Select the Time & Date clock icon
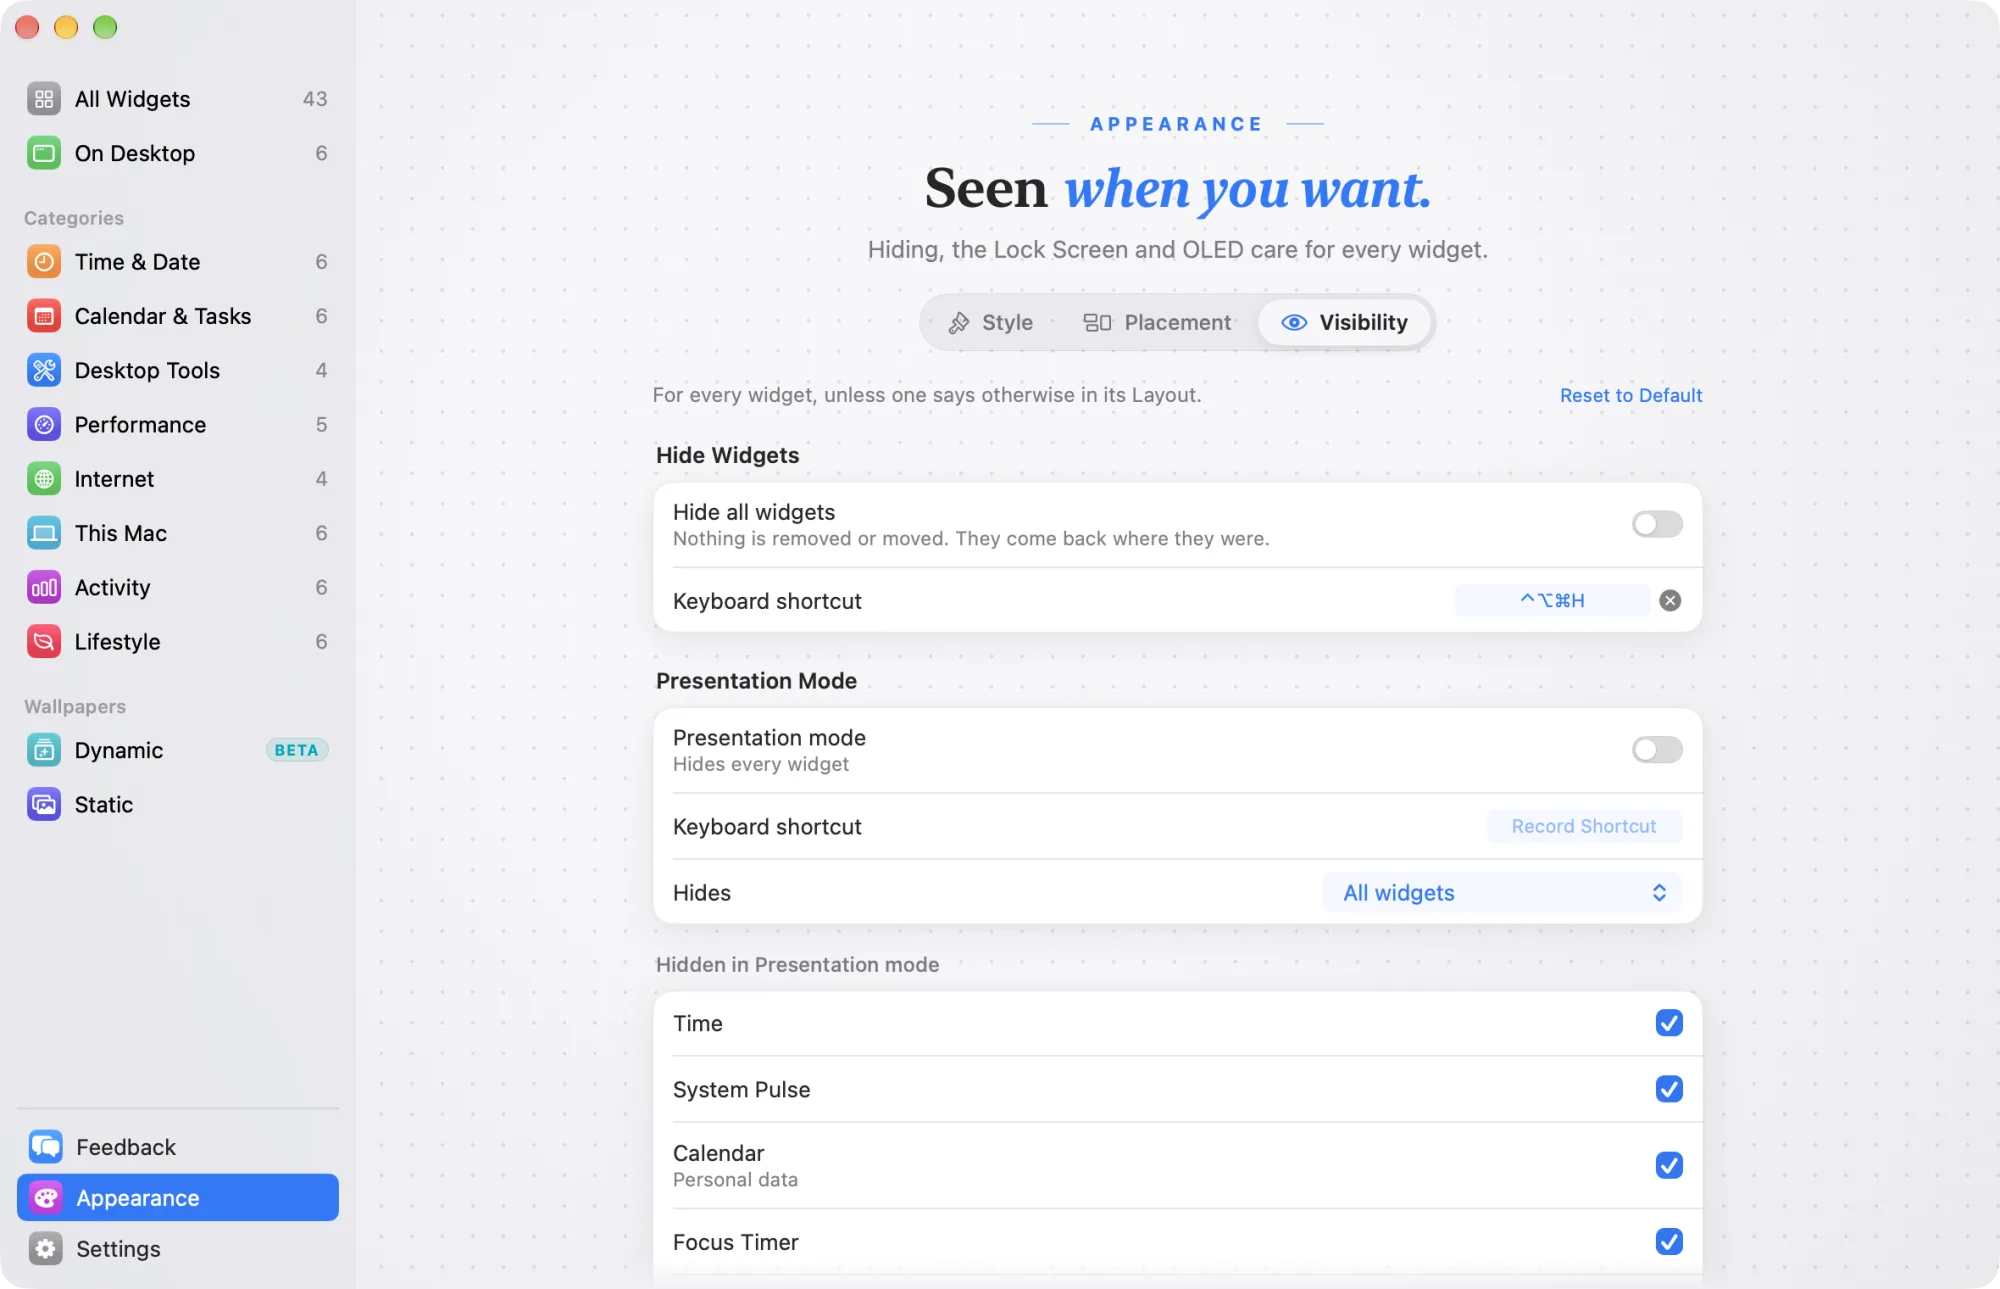The height and width of the screenshot is (1289, 2000). click(44, 262)
